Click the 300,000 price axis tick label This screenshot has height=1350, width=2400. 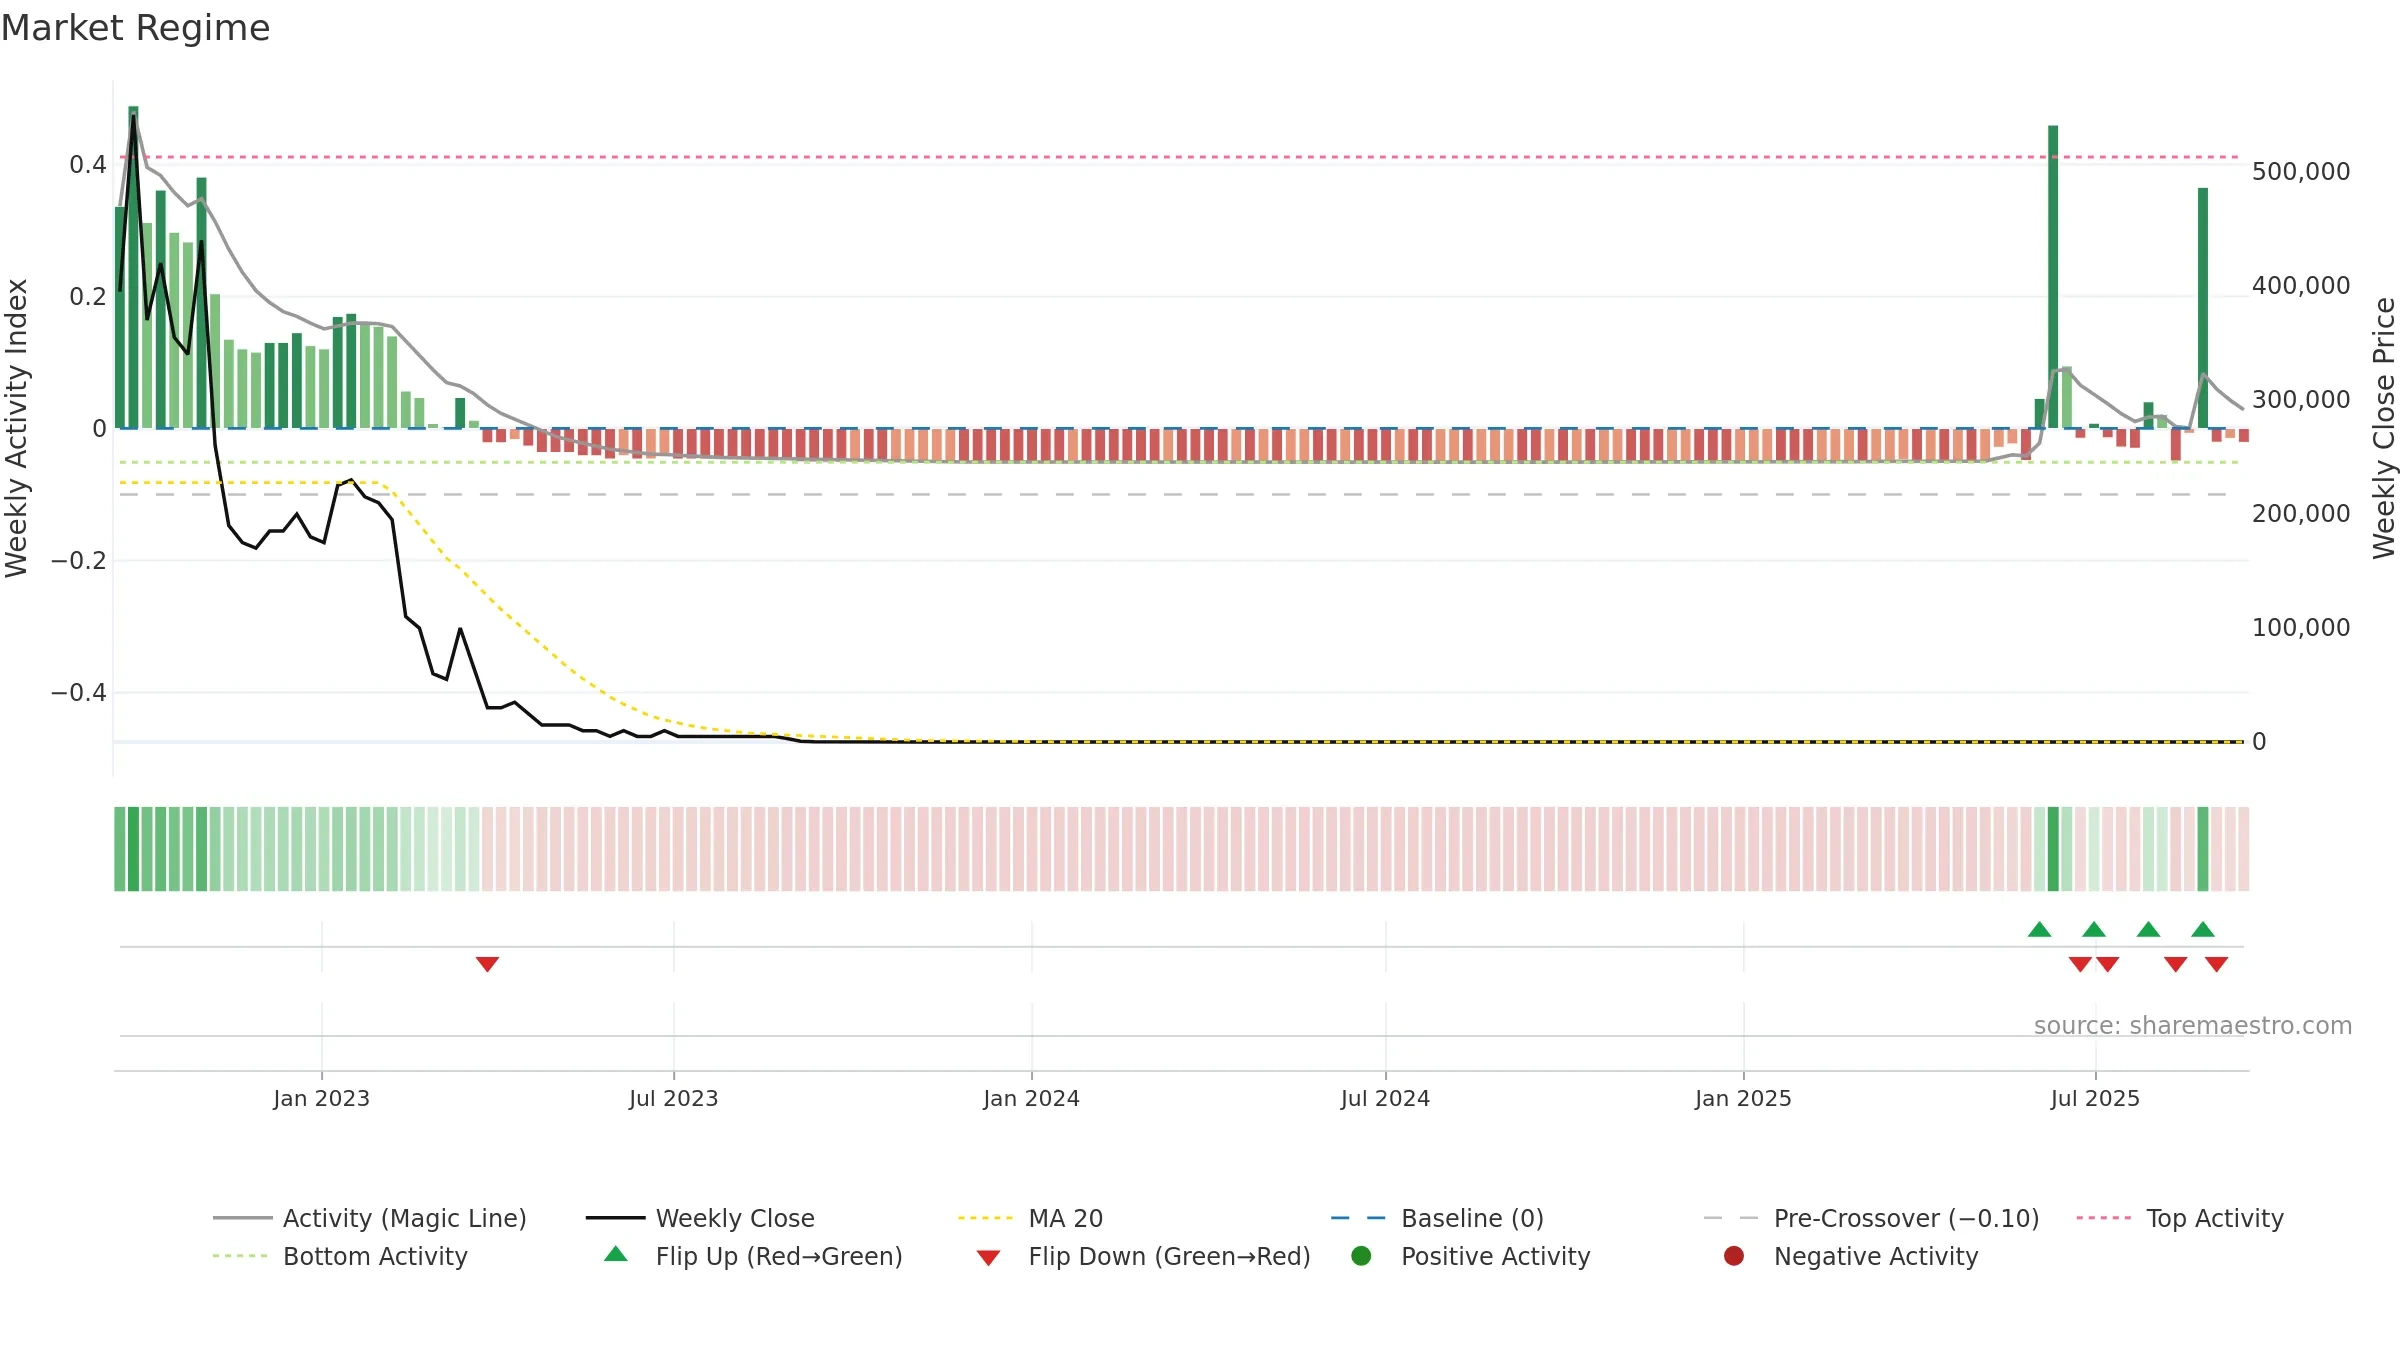tap(2301, 400)
